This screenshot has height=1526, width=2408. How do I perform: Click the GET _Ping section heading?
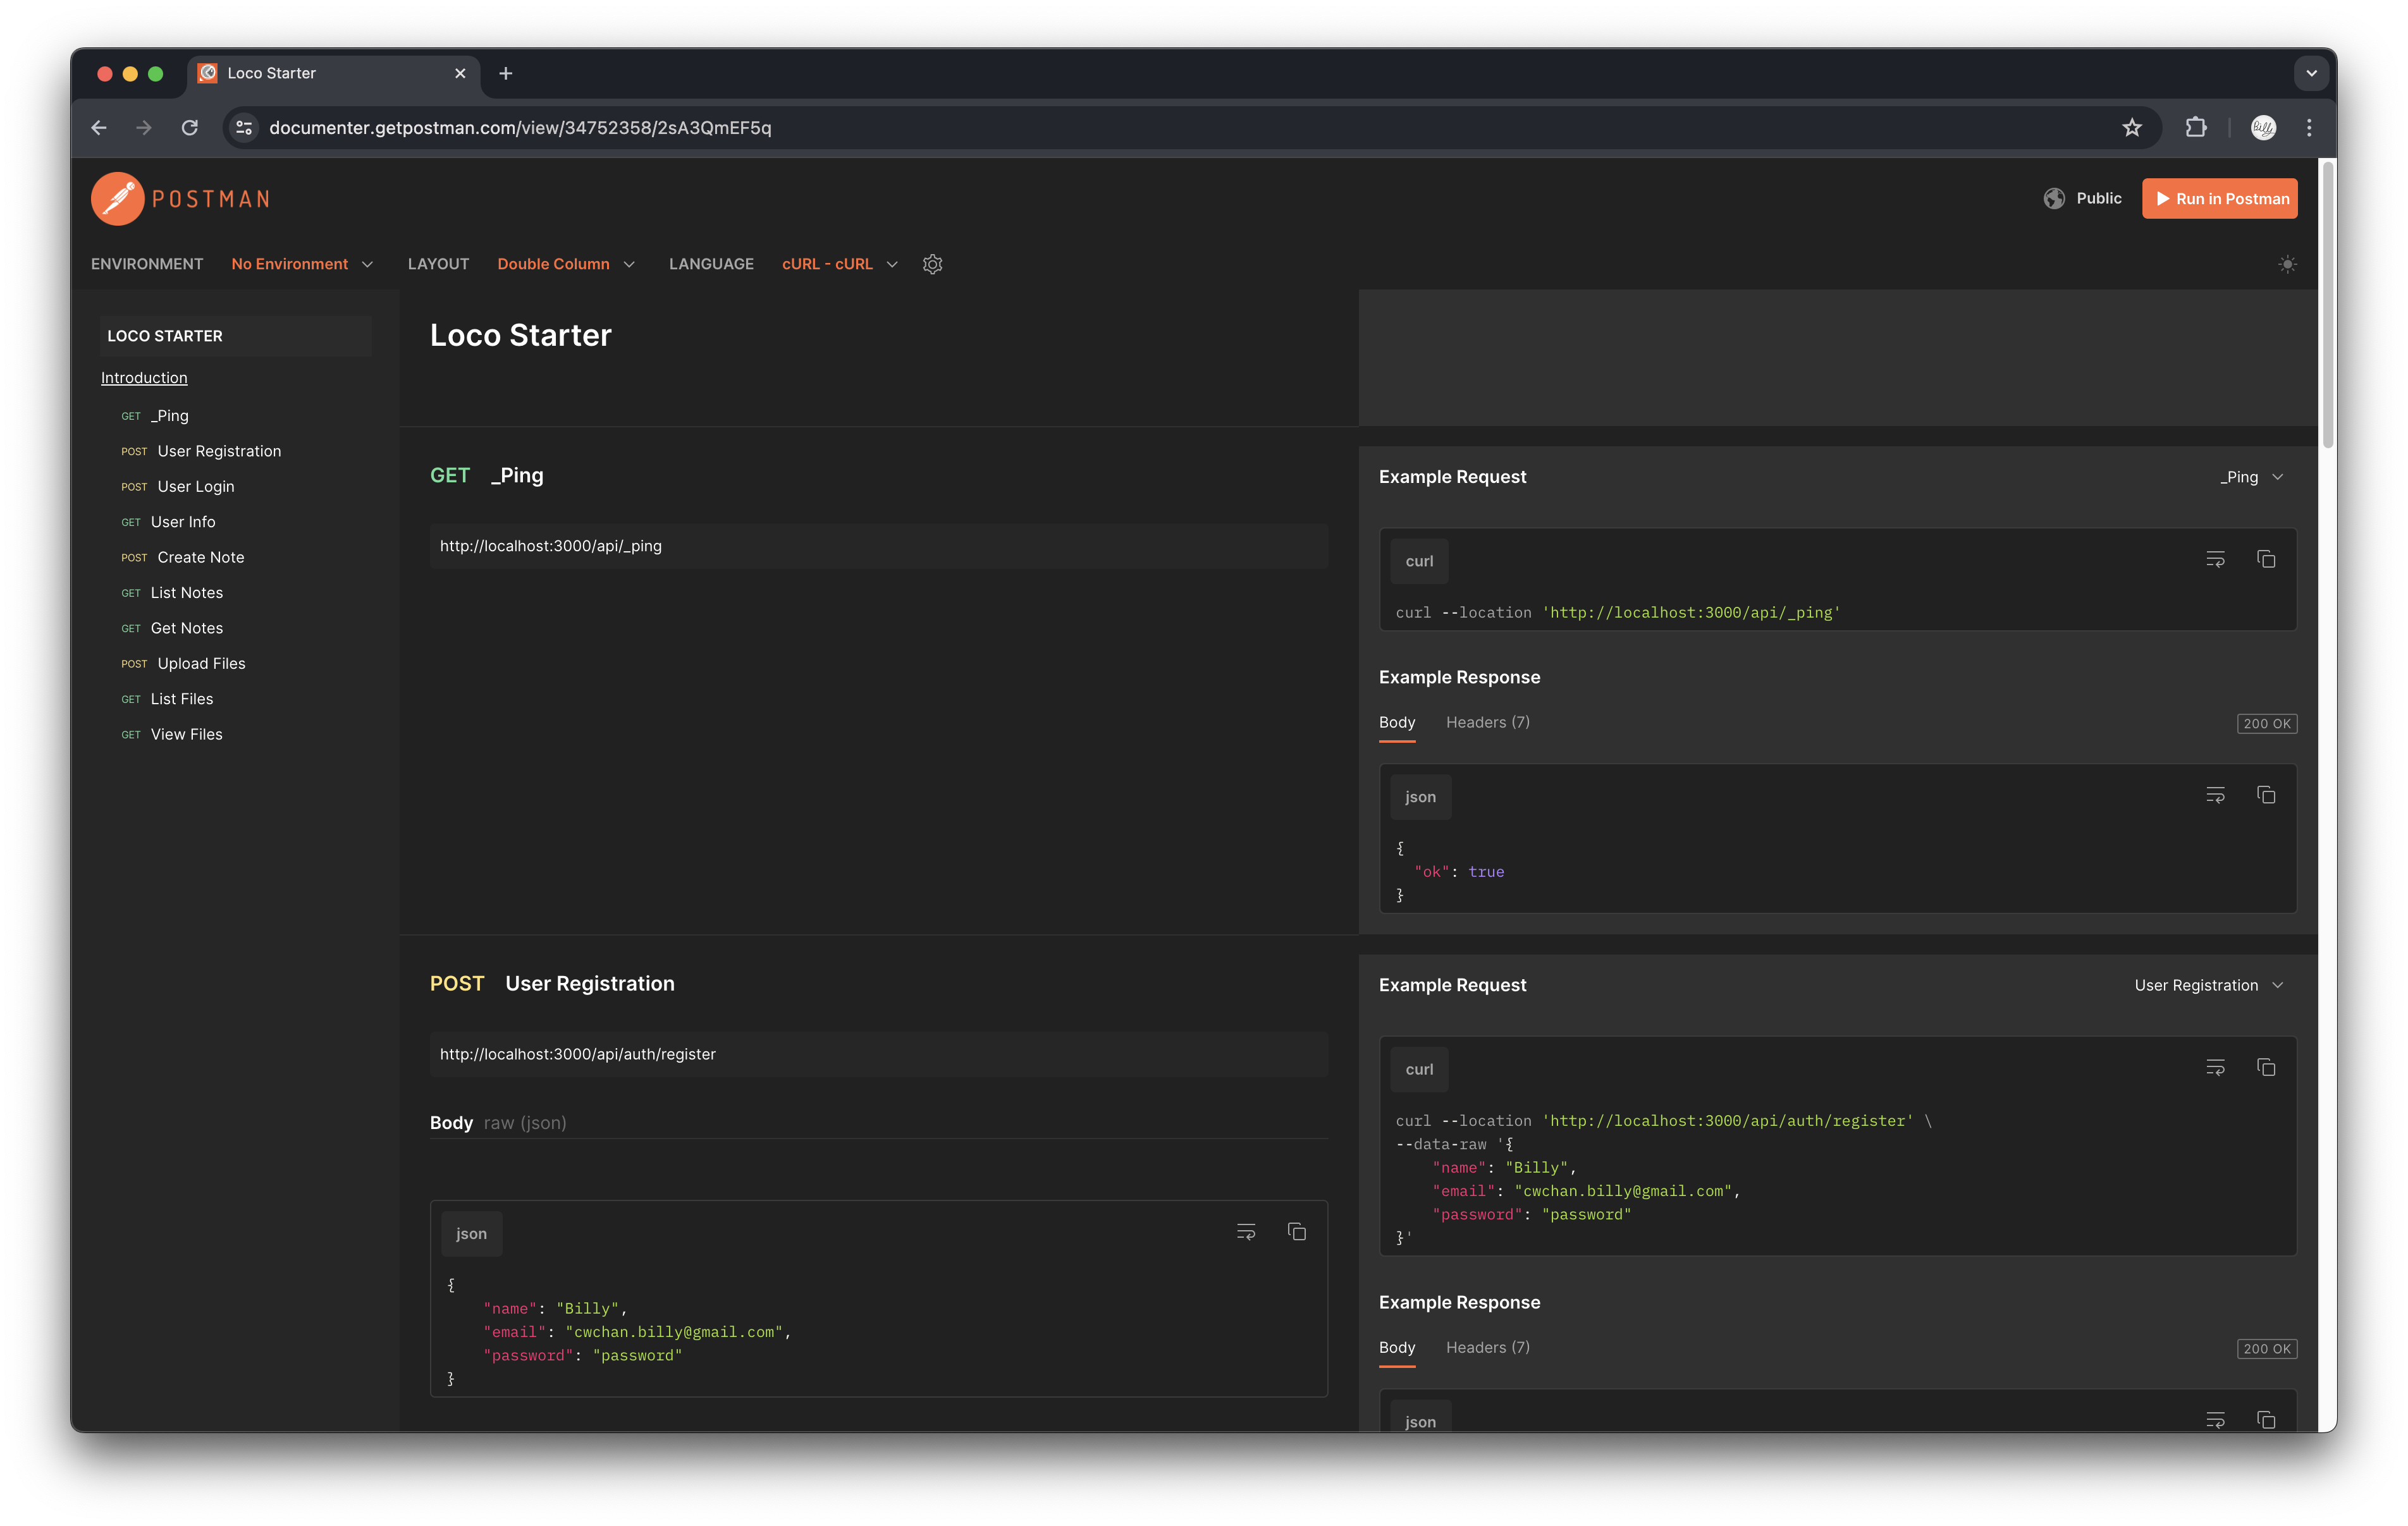tap(487, 475)
